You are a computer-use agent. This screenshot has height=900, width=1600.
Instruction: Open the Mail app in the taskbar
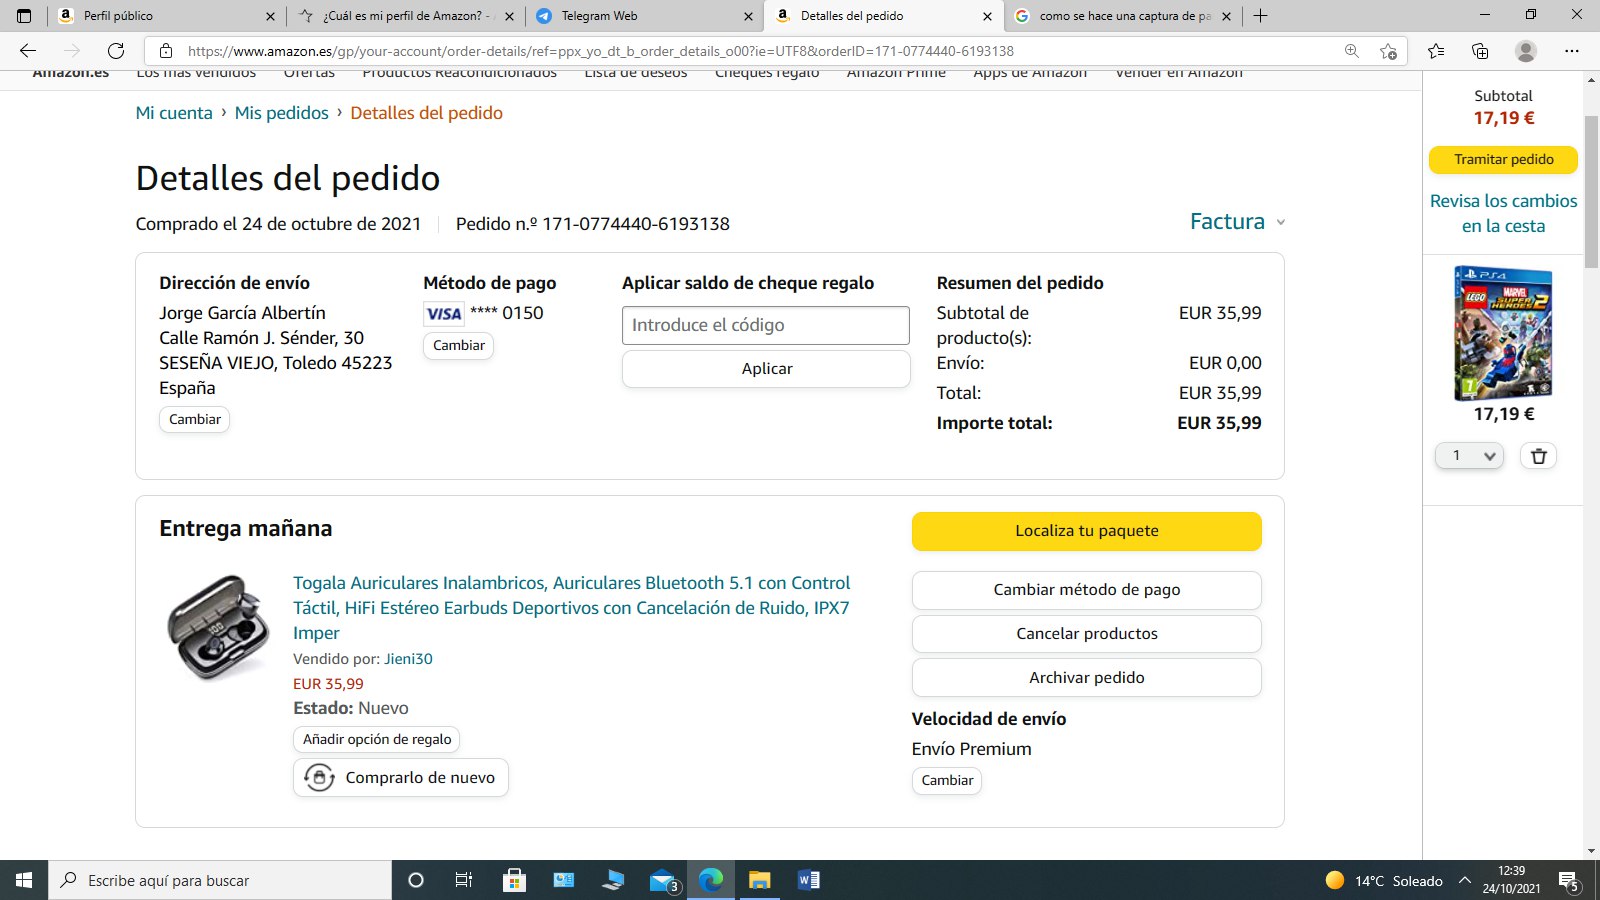click(663, 880)
